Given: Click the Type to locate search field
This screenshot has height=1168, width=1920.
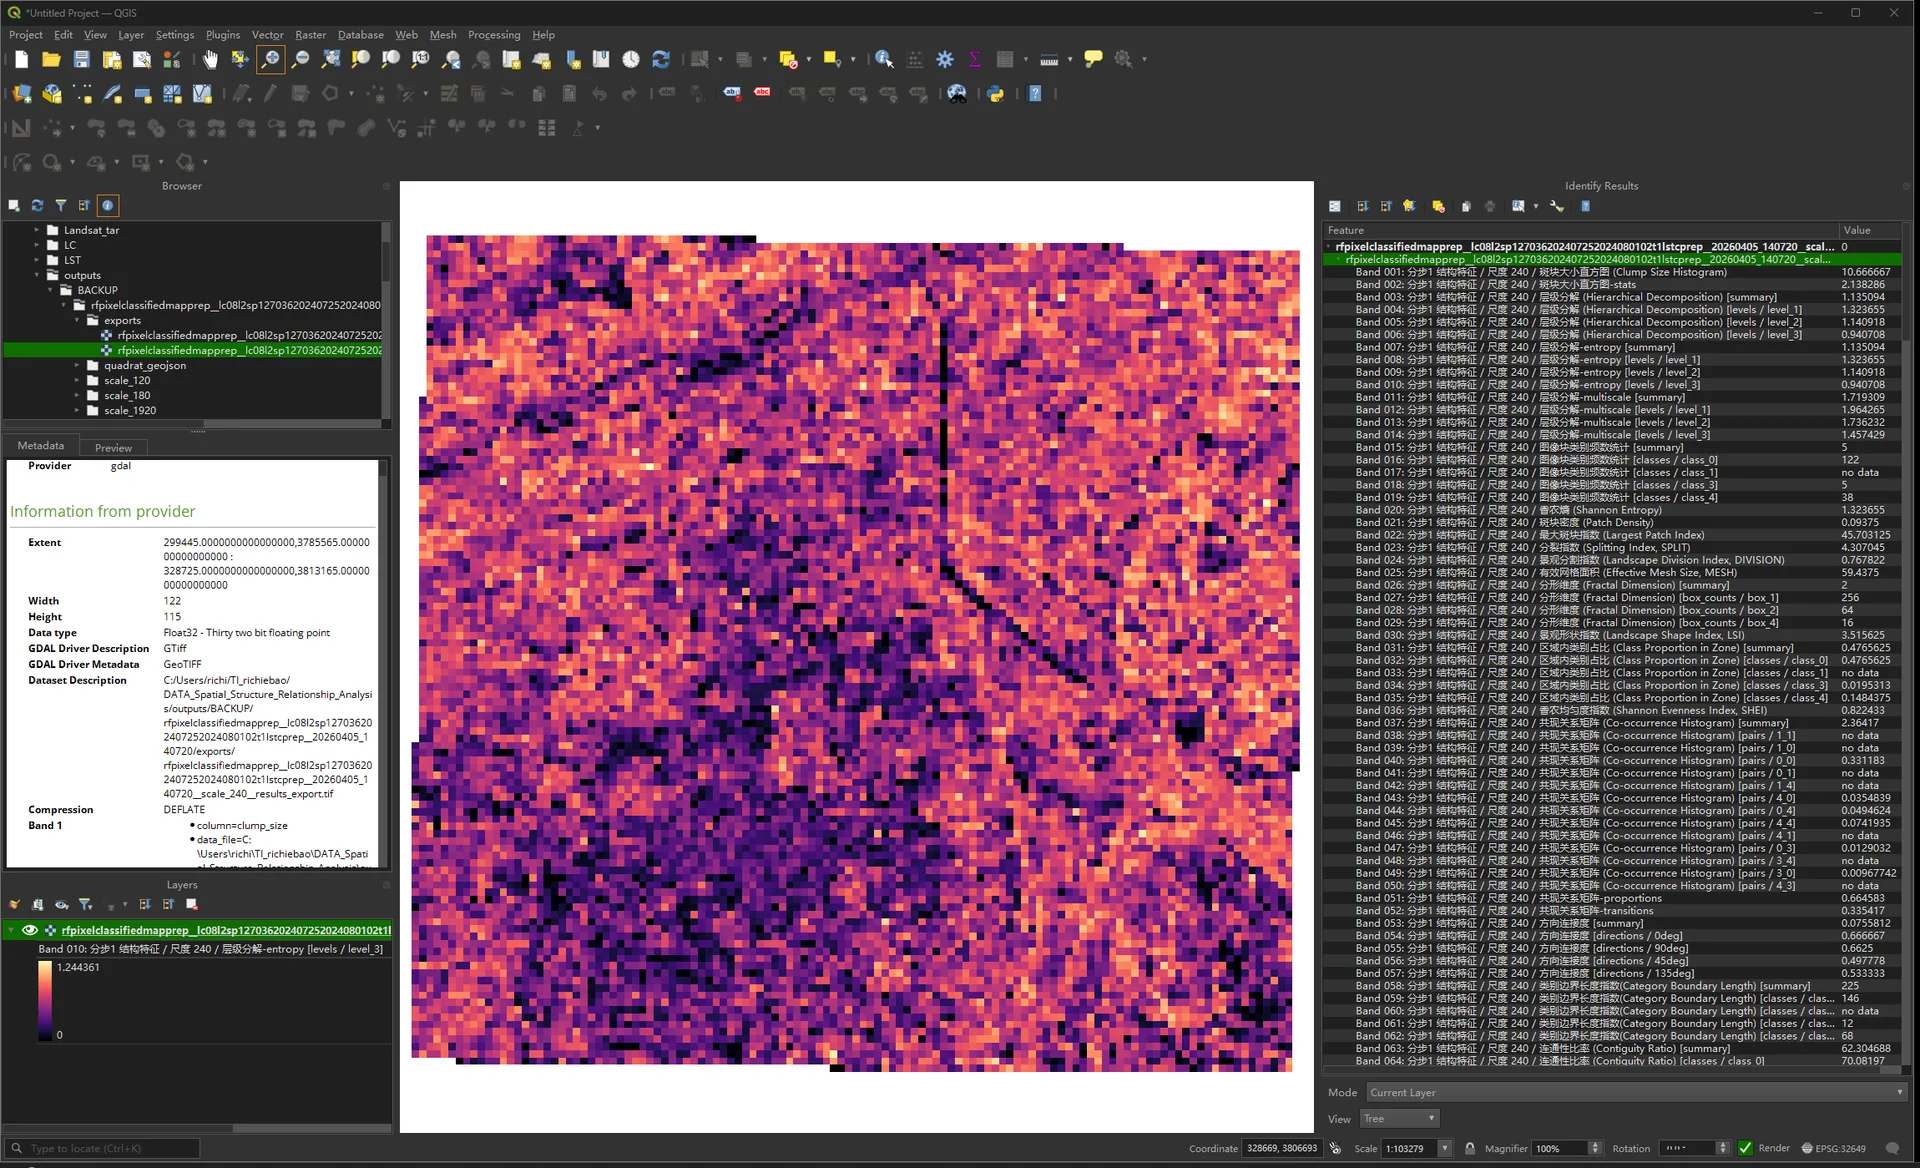Looking at the screenshot, I should tap(102, 1148).
